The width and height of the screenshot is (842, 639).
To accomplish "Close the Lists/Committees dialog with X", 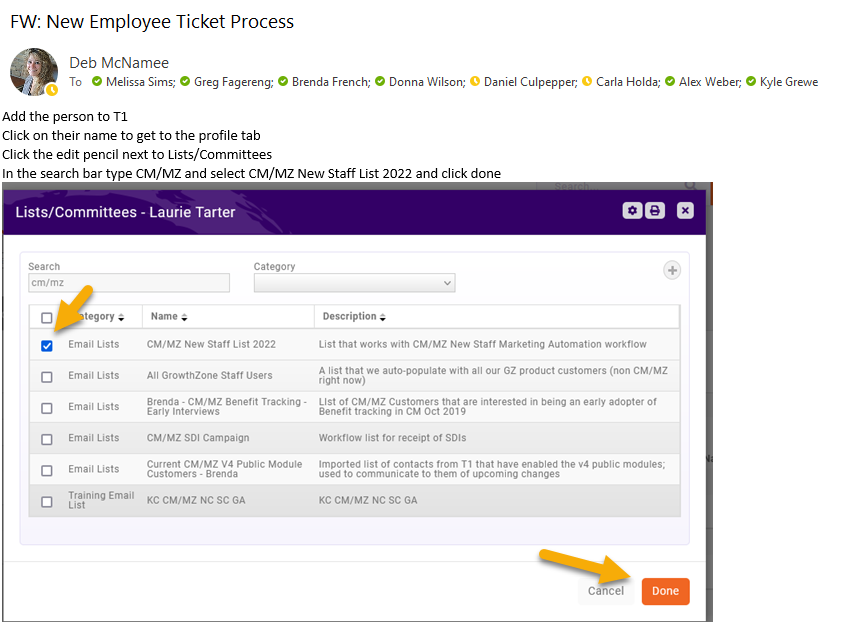I will pos(685,211).
